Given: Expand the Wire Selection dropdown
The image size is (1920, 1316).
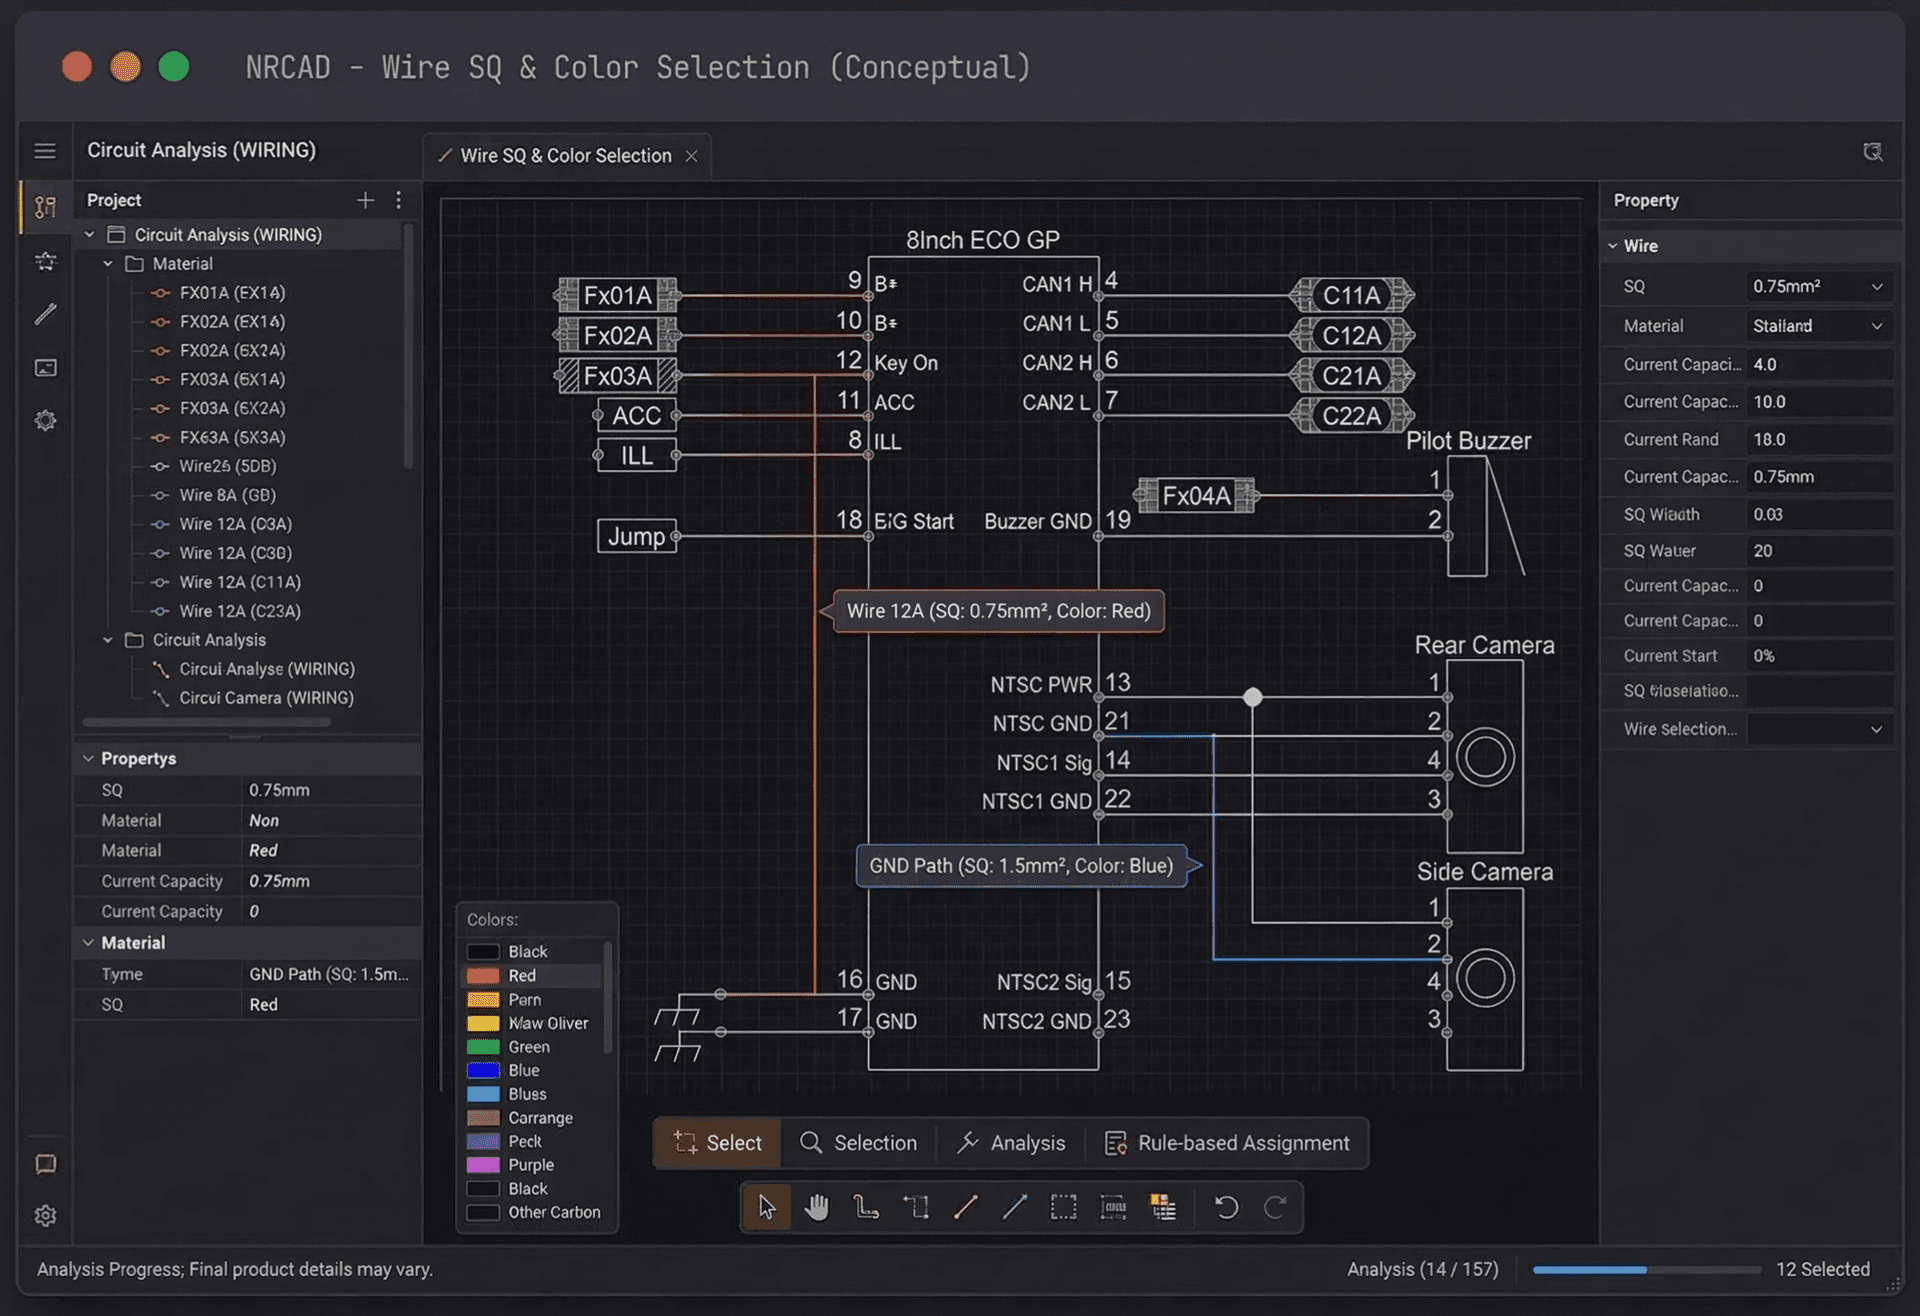Looking at the screenshot, I should pos(1817,729).
